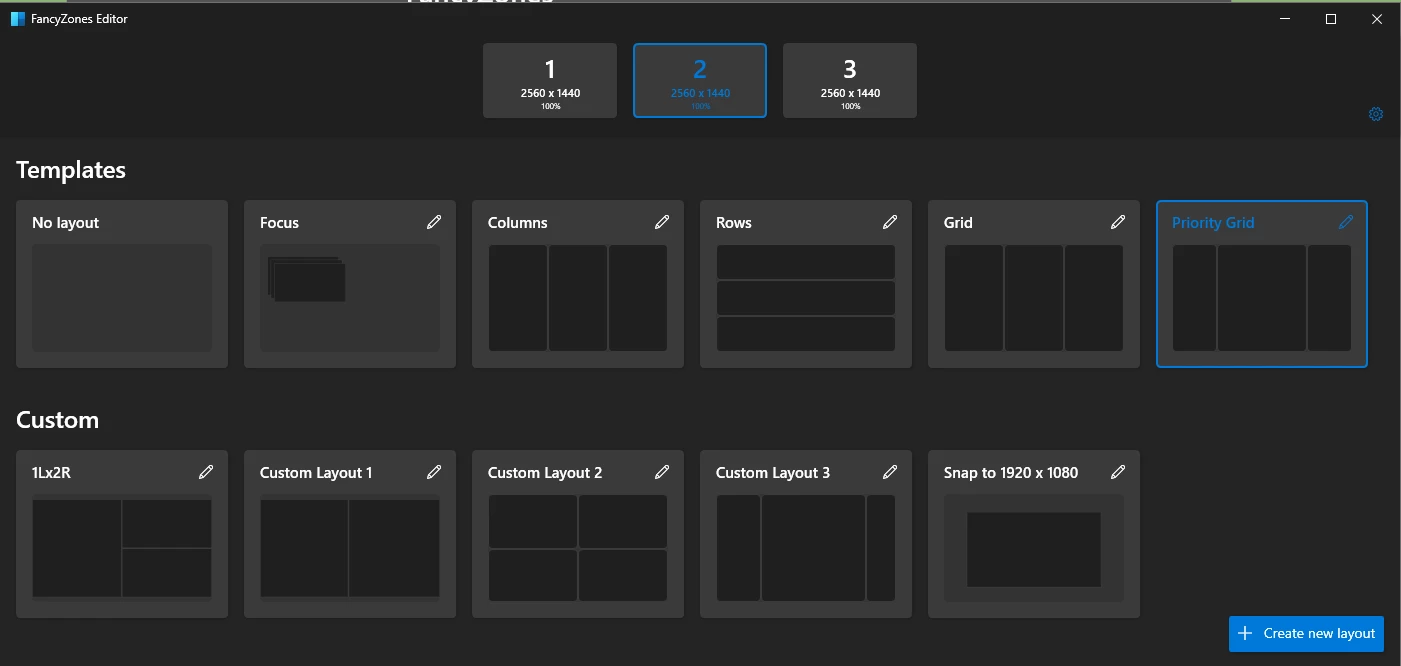Screen dimensions: 1401x666
Task: Close the FancyZones Editor window
Action: click(x=1378, y=19)
